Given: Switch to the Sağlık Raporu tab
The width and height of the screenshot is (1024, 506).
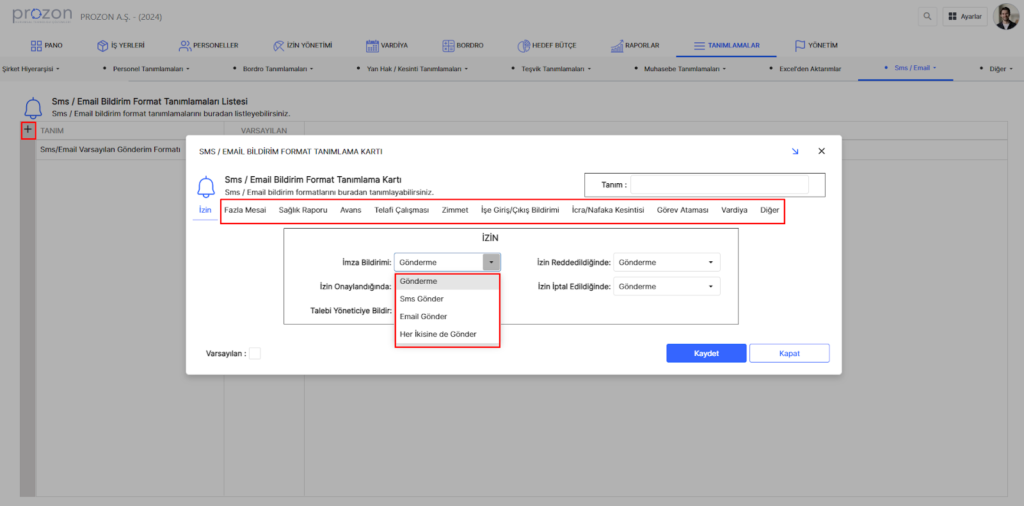Looking at the screenshot, I should (x=303, y=210).
